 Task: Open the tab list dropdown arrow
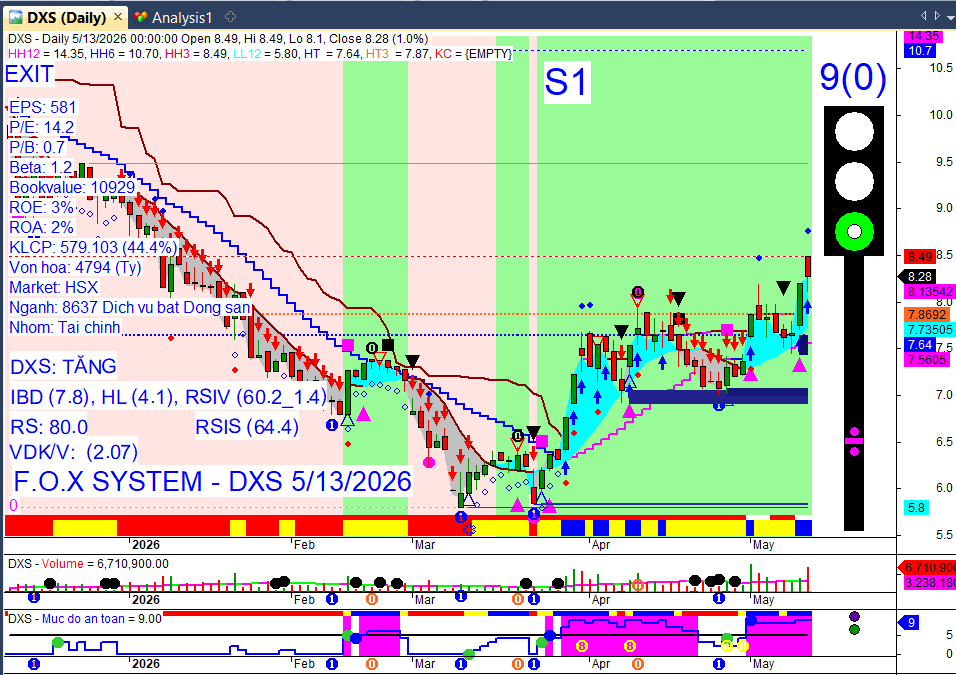[951, 16]
